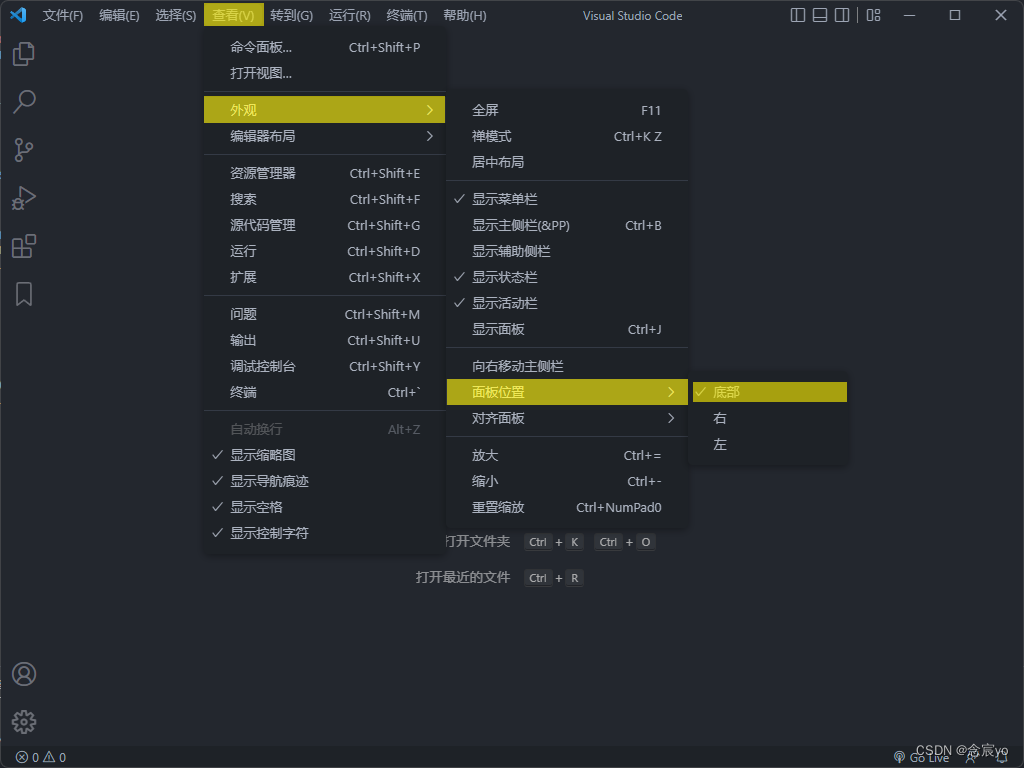This screenshot has width=1024, height=768.
Task: Open the Search icon in activity bar
Action: pyautogui.click(x=24, y=102)
